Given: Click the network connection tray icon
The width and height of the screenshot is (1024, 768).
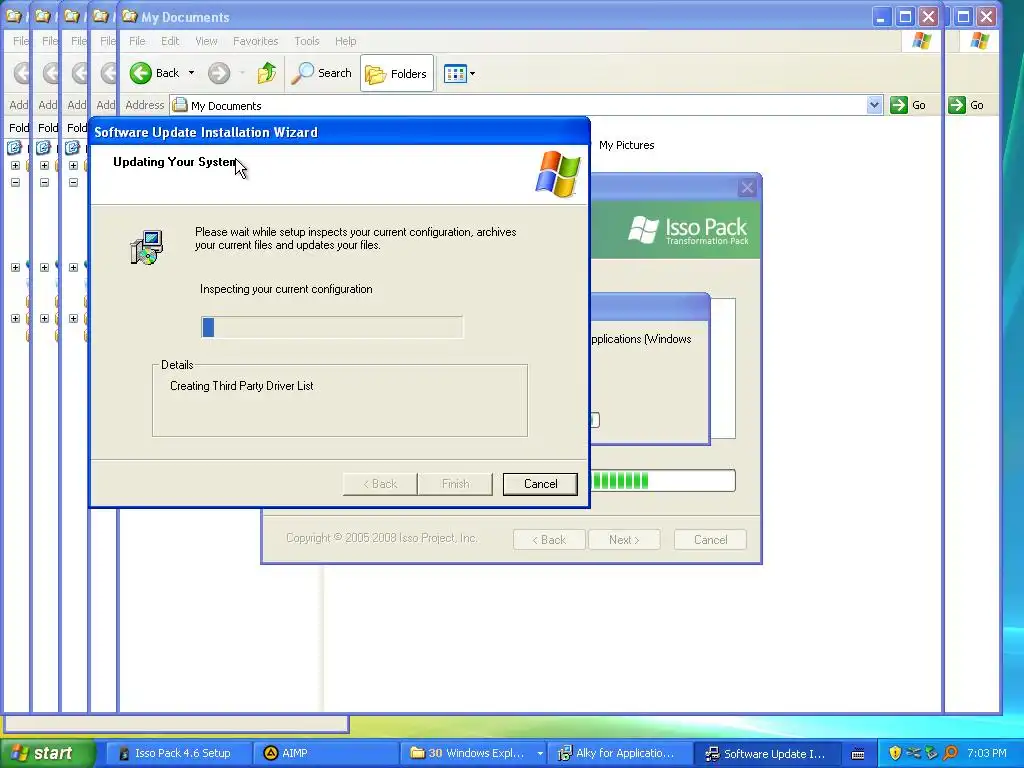Looking at the screenshot, I should pos(913,753).
